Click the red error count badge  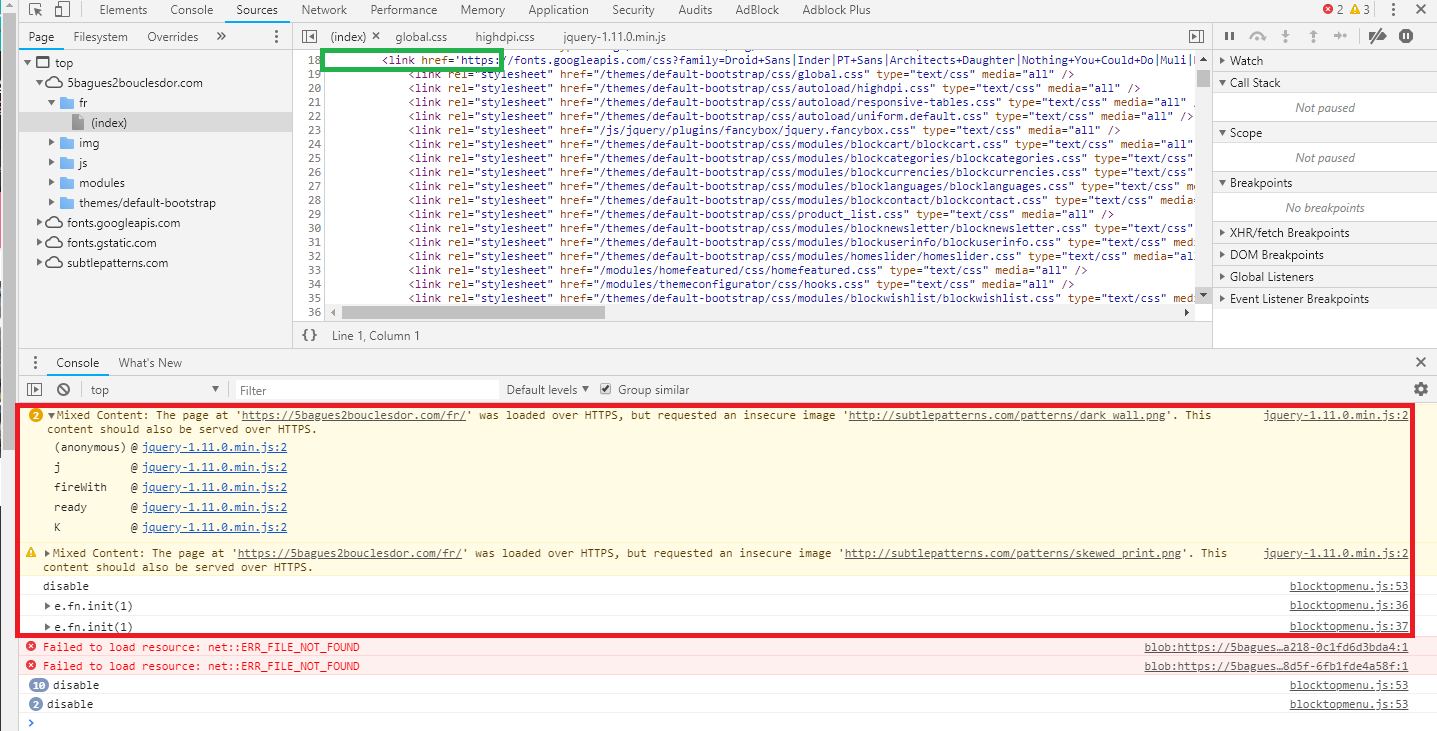(1333, 10)
